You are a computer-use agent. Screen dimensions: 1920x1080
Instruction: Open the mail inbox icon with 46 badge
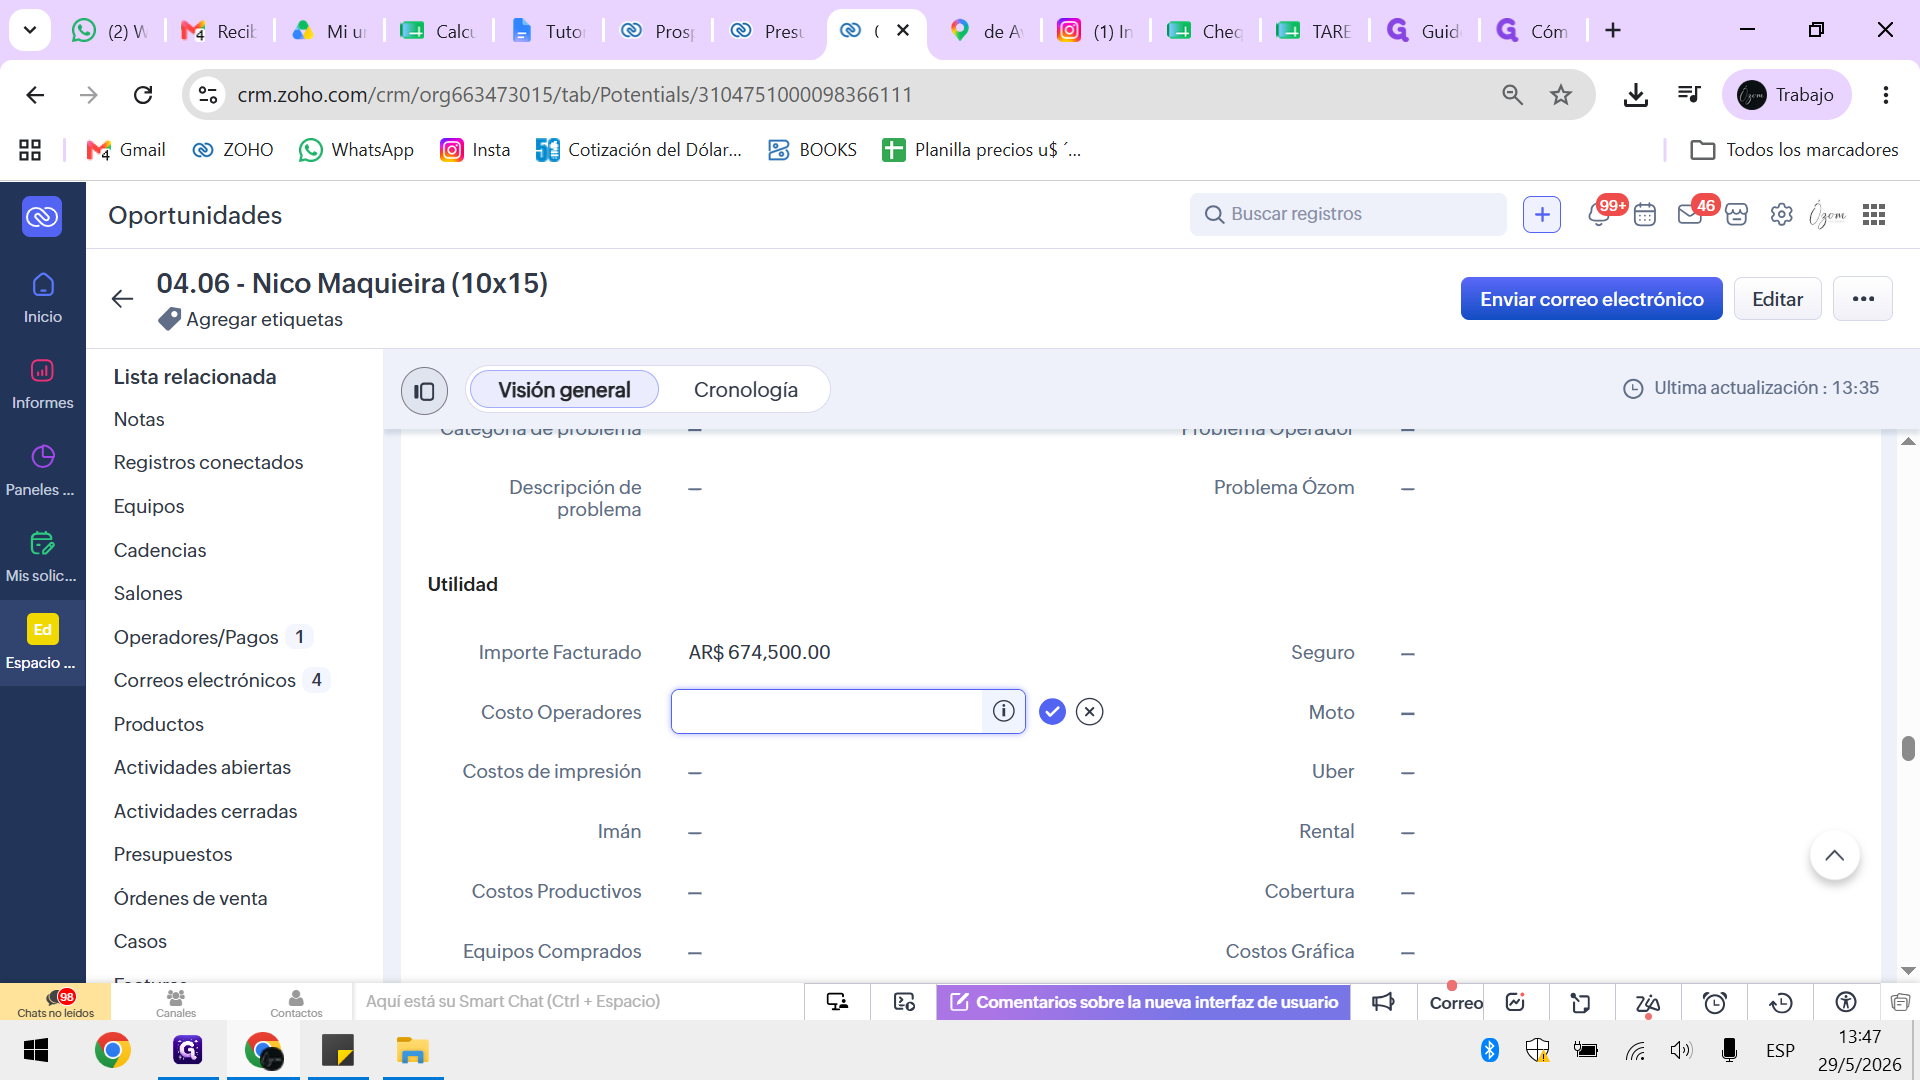[1690, 214]
